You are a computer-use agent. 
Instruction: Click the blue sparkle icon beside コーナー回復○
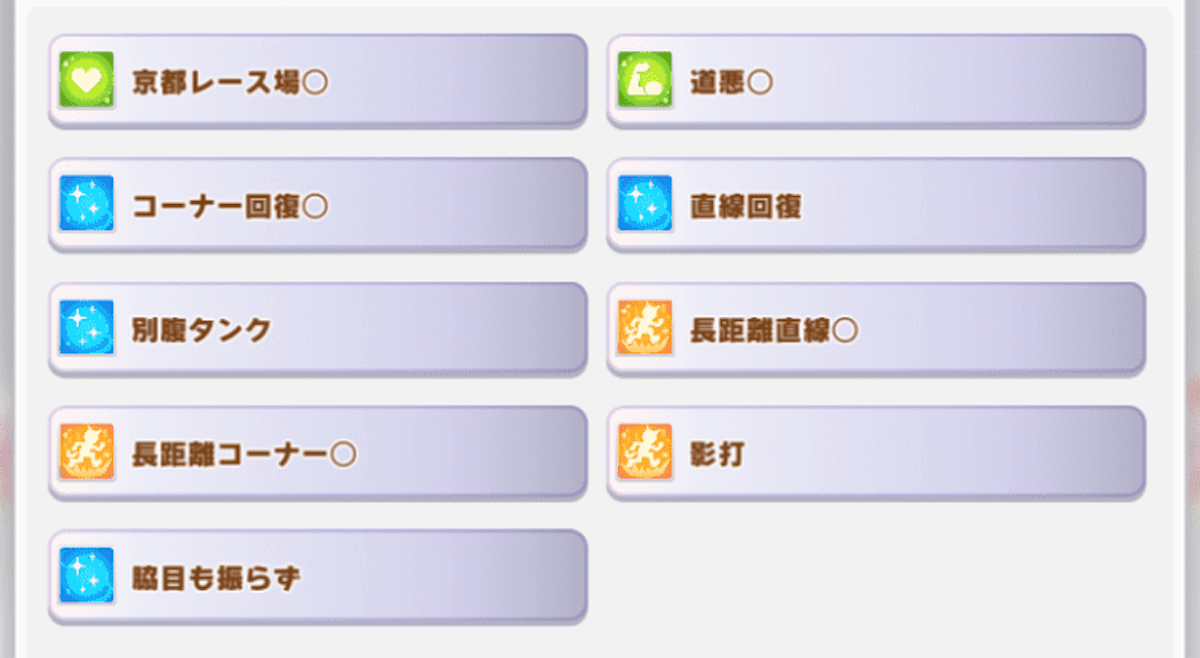[86, 204]
